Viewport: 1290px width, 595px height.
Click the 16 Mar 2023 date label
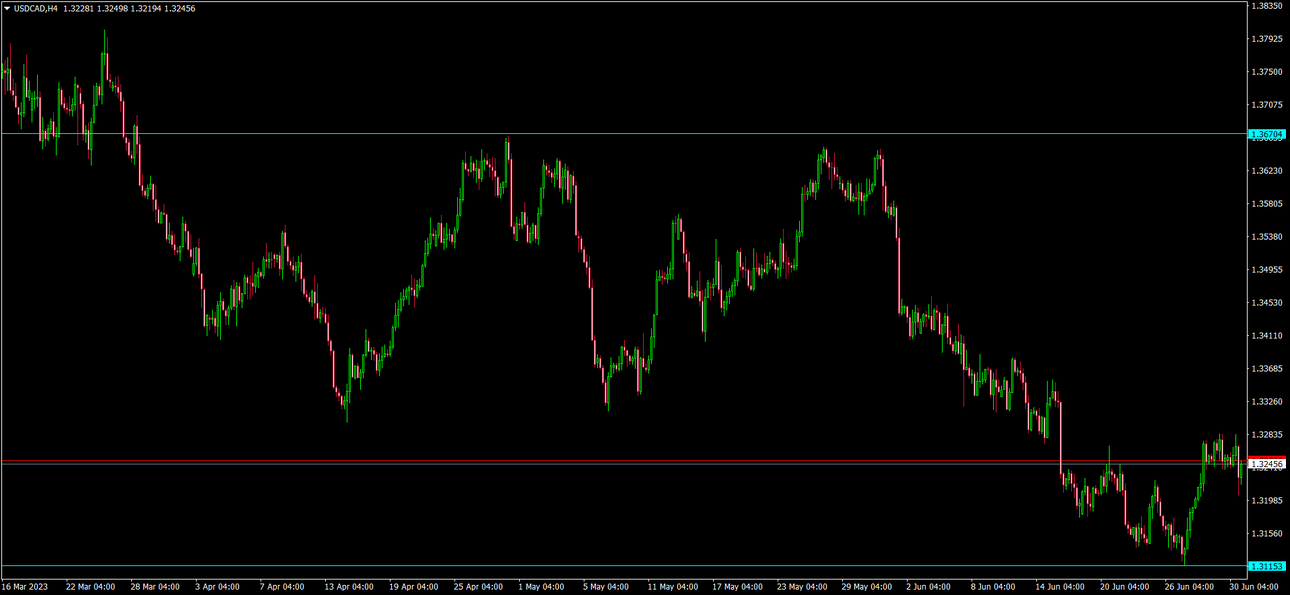[24, 587]
